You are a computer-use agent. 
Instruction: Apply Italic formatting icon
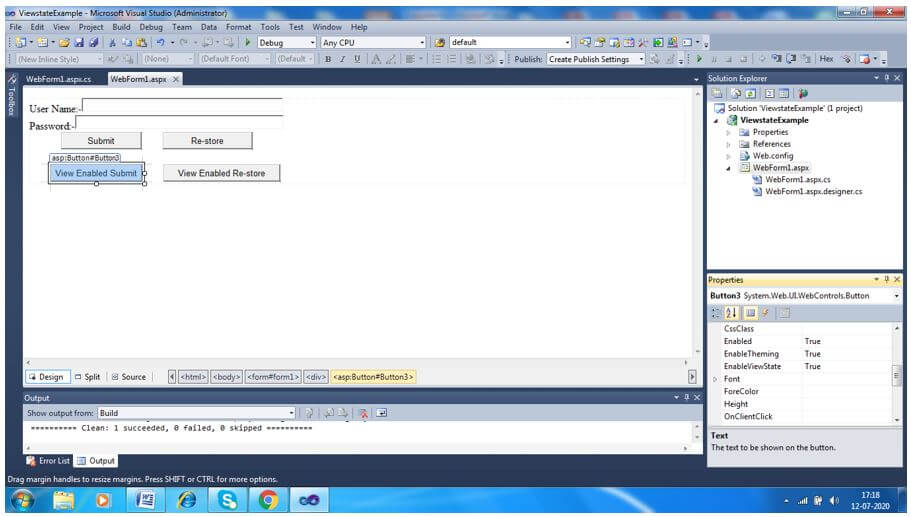click(x=342, y=59)
